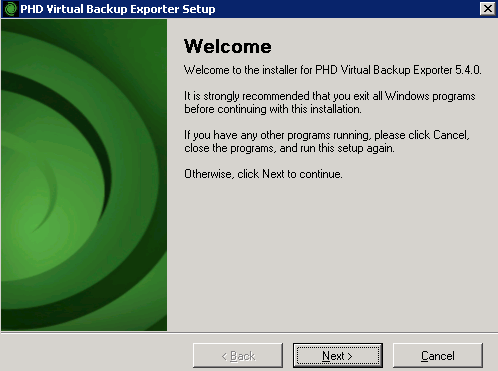Click the 'It is strongly recommended' paragraph
498x371 pixels.
330,103
